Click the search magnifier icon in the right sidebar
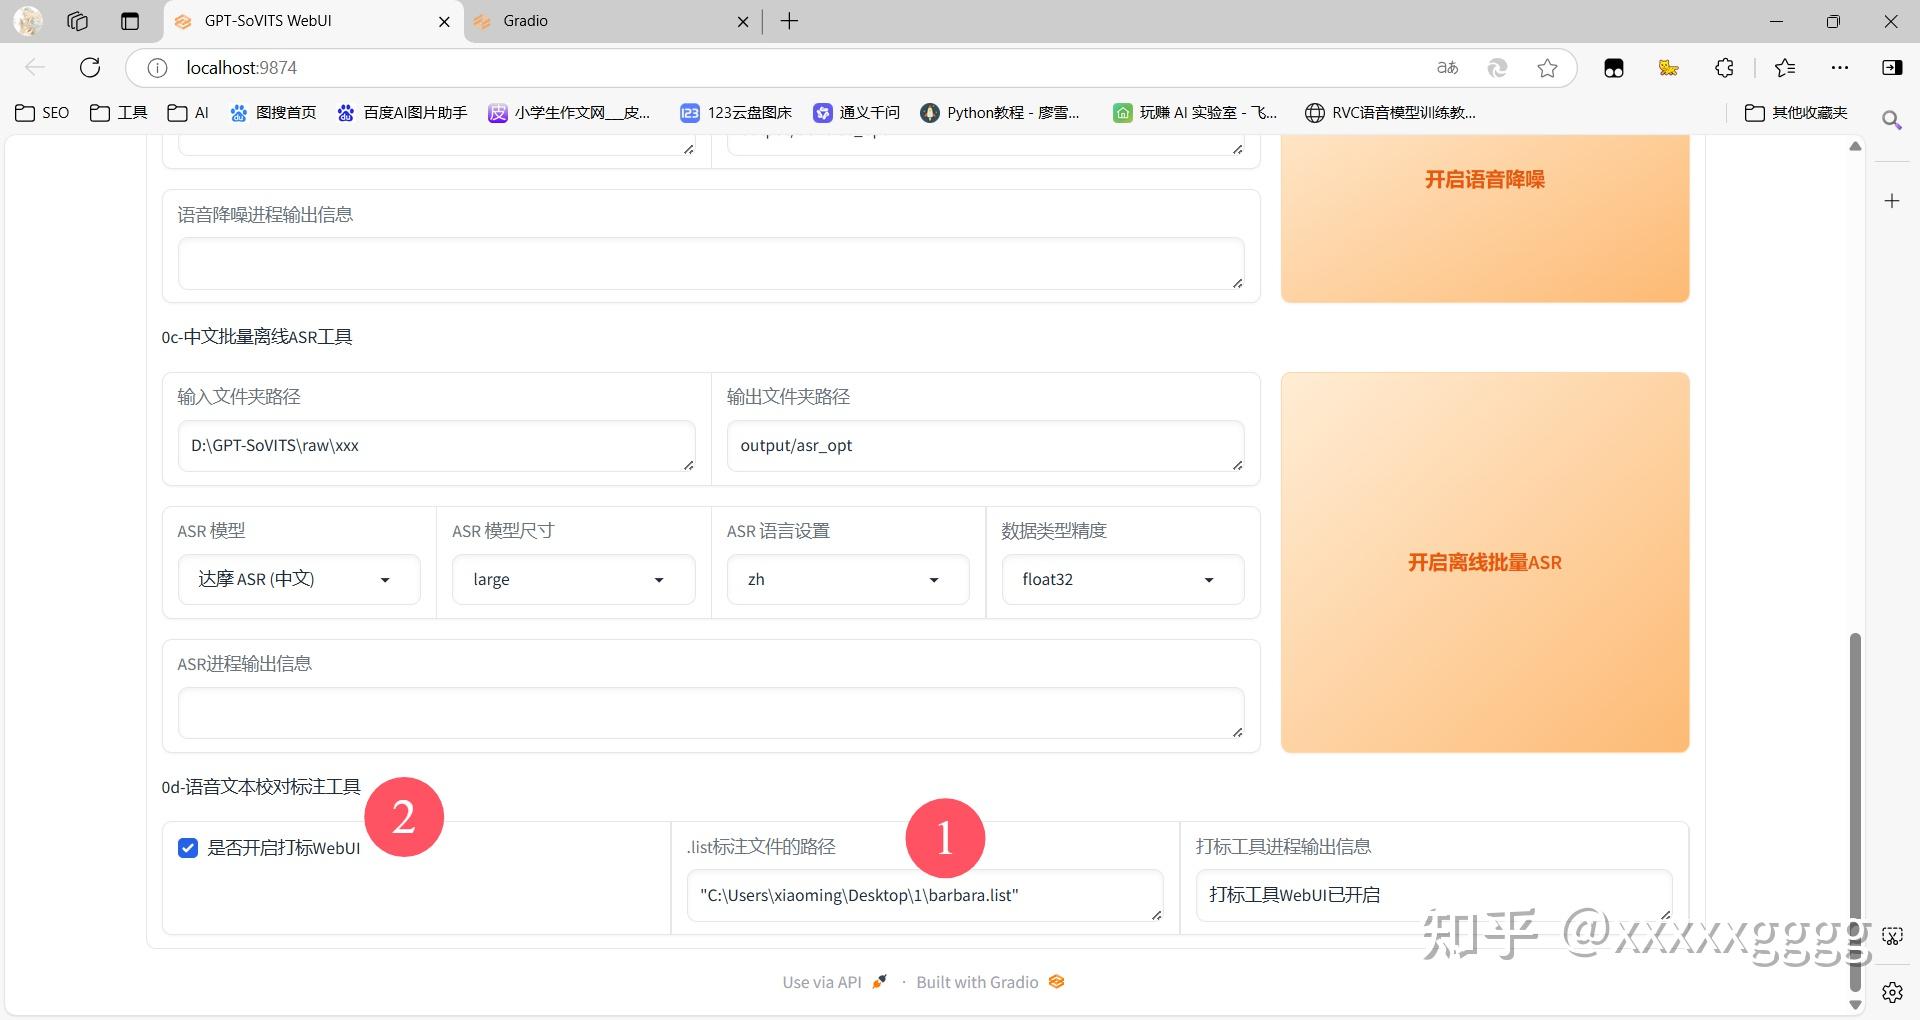1920x1020 pixels. [1893, 120]
